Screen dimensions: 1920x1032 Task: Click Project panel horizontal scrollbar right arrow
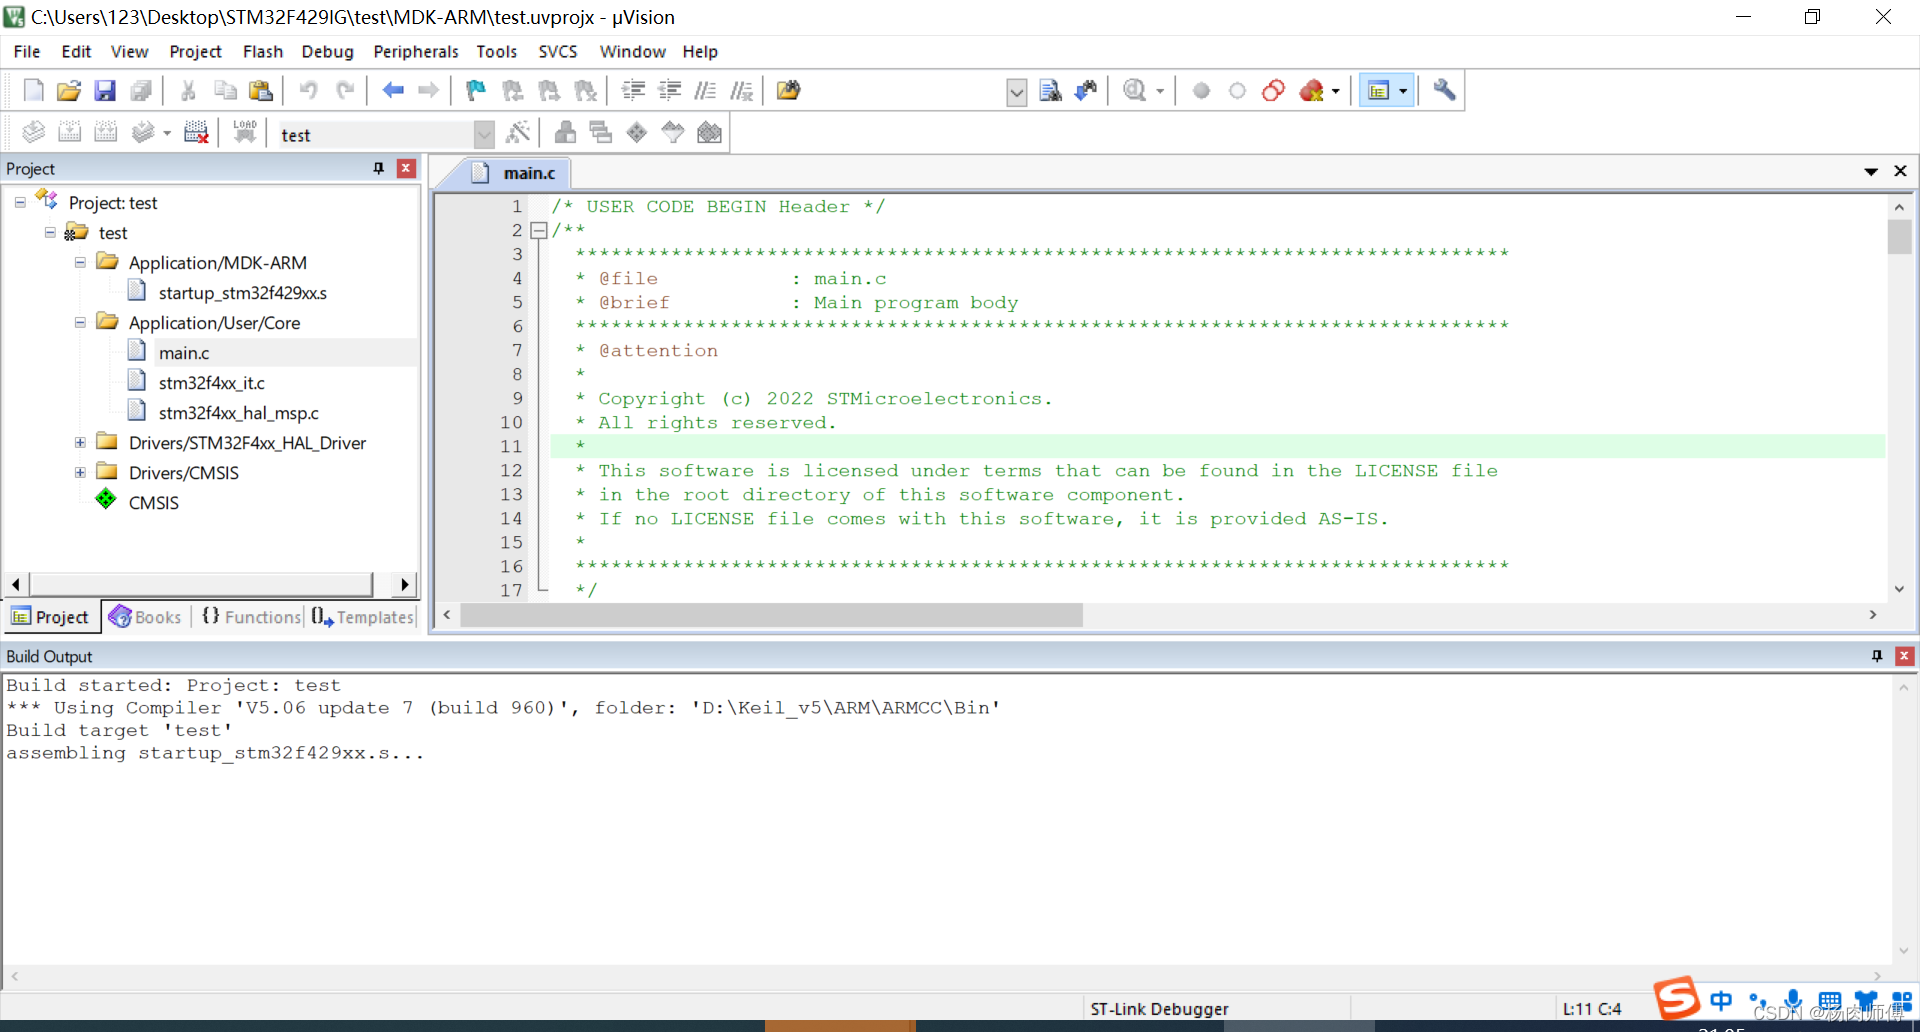tap(404, 584)
